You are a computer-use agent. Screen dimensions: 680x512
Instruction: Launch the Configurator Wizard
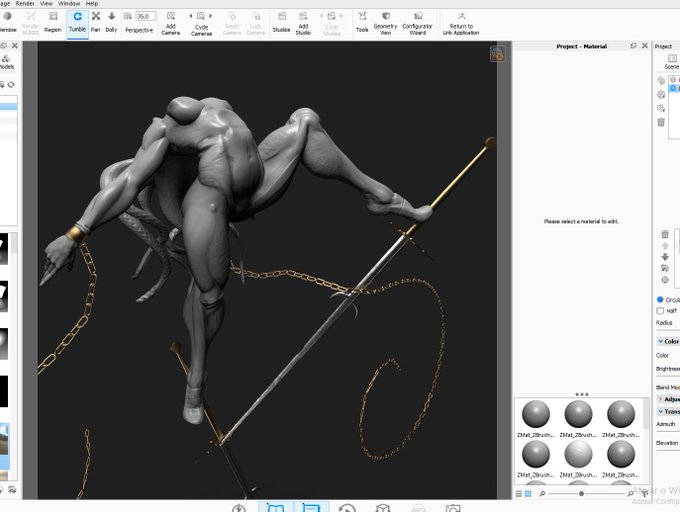pyautogui.click(x=417, y=23)
